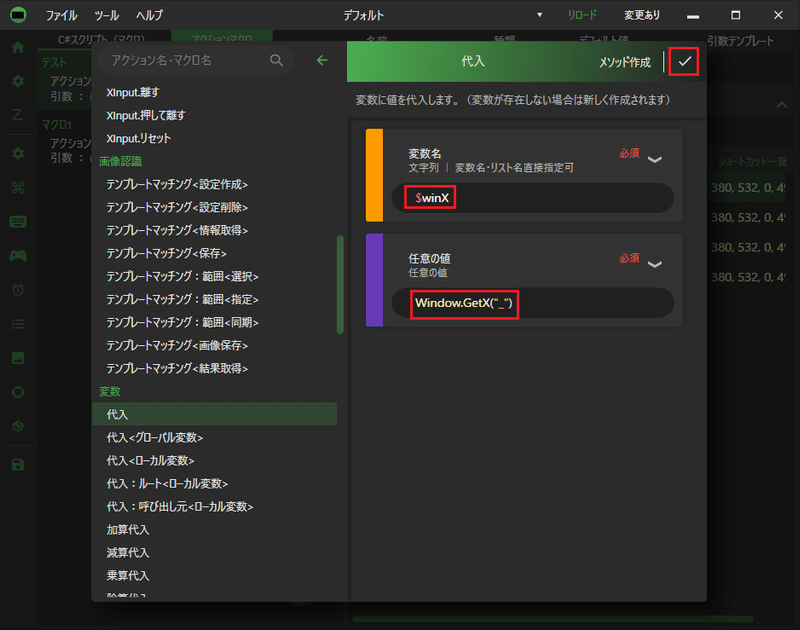The image size is (800, 630).
Task: Click the リロード button
Action: pyautogui.click(x=582, y=15)
